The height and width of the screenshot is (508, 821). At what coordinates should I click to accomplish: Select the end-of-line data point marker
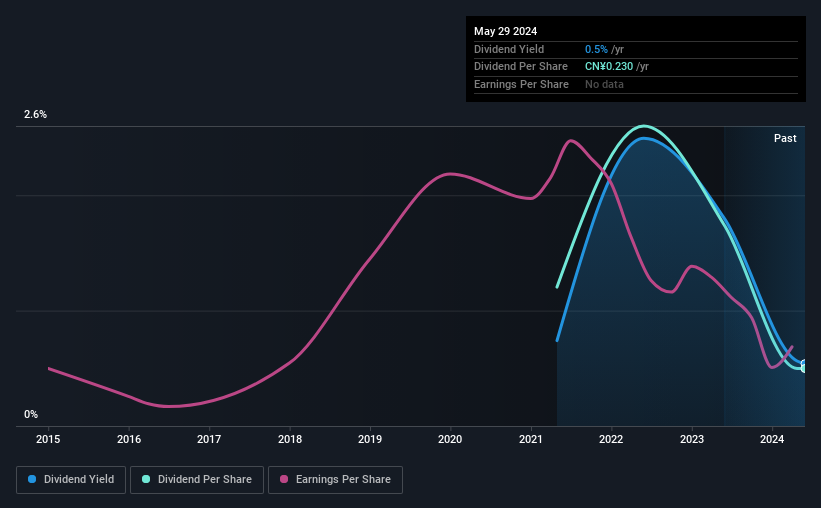coord(804,366)
